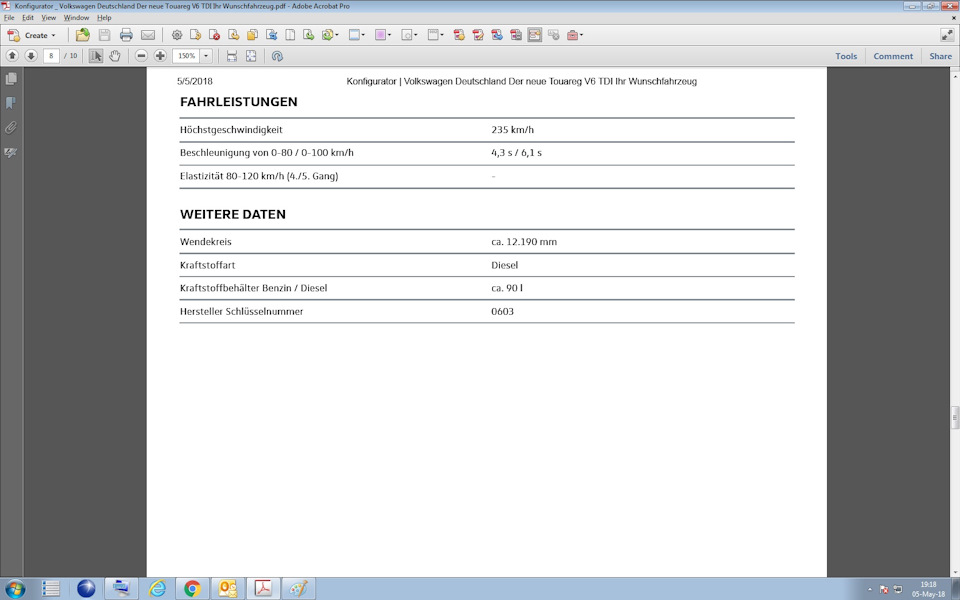This screenshot has width=960, height=600.
Task: Open the File menu
Action: click(9, 18)
